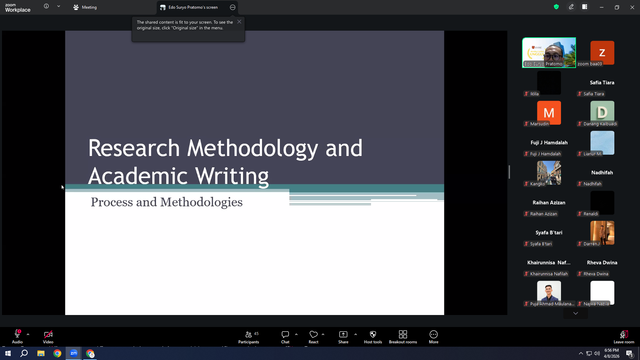Image resolution: width=640 pixels, height=360 pixels.
Task: Open Zoom app in taskbar
Action: pyautogui.click(x=74, y=353)
